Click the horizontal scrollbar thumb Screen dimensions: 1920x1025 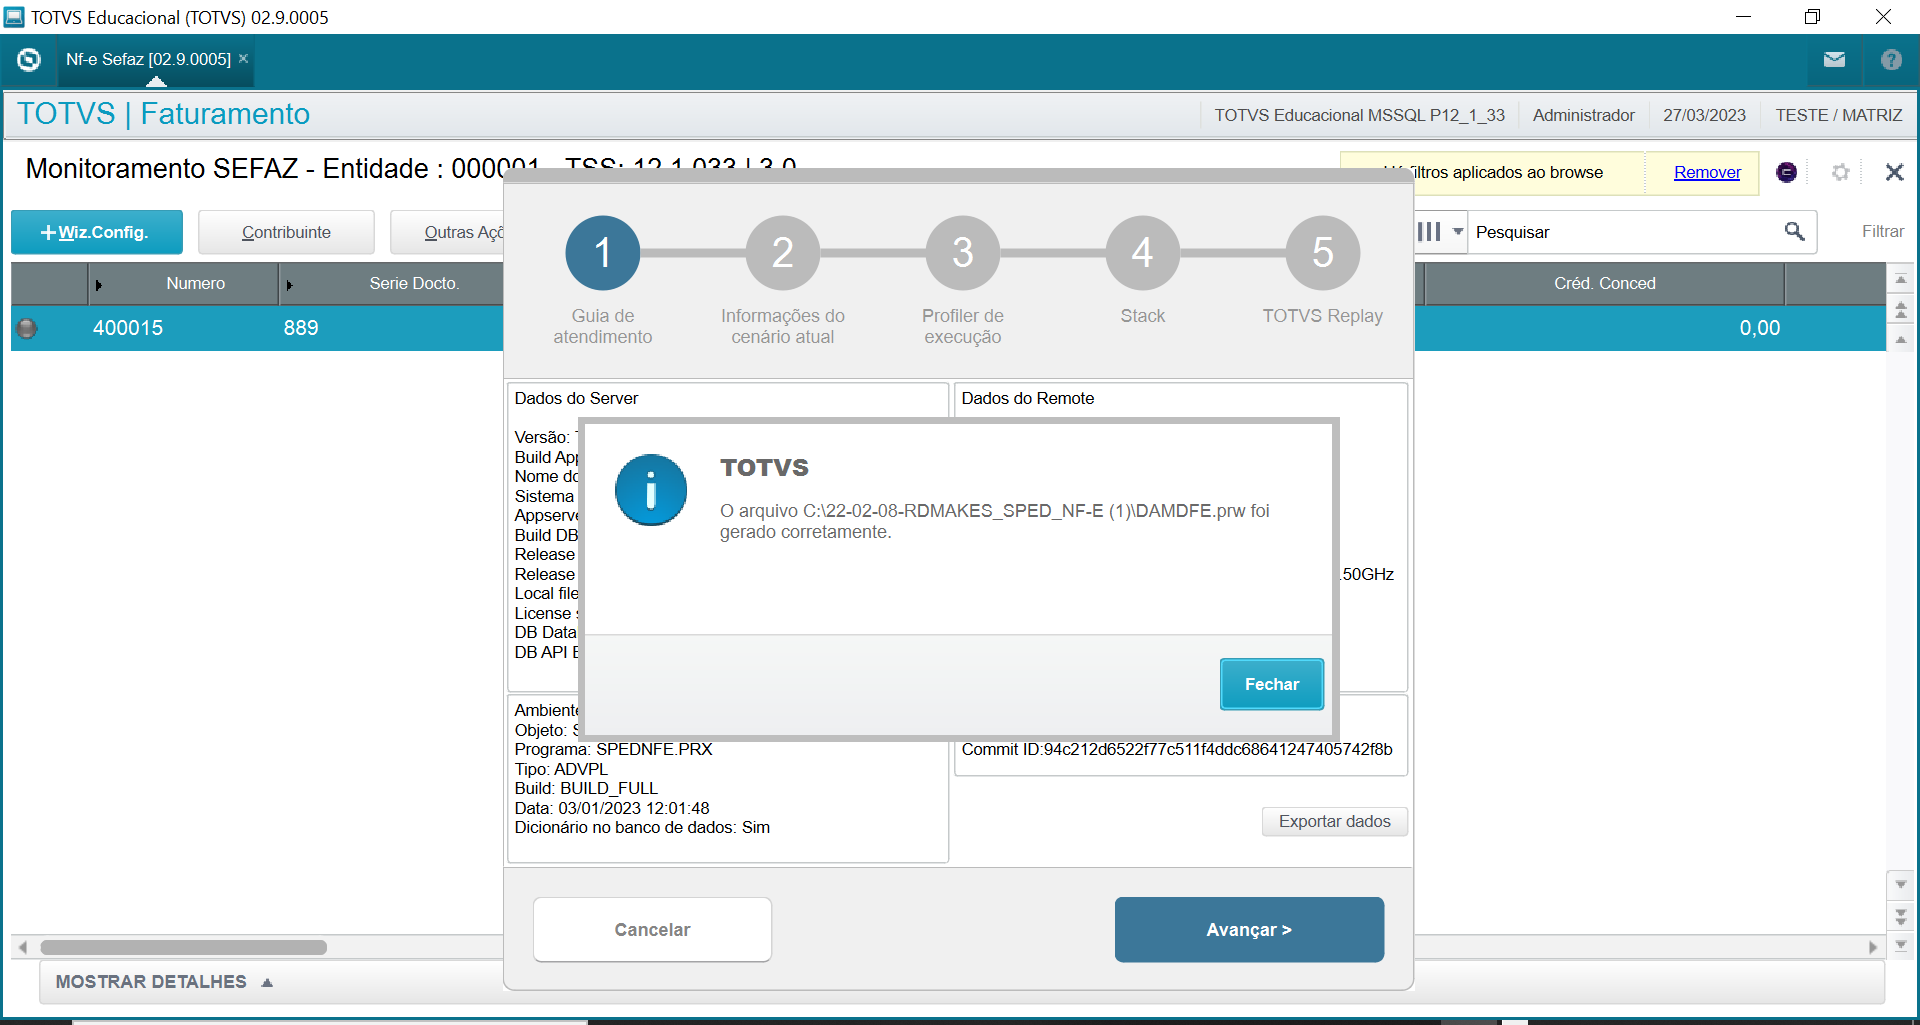(183, 947)
